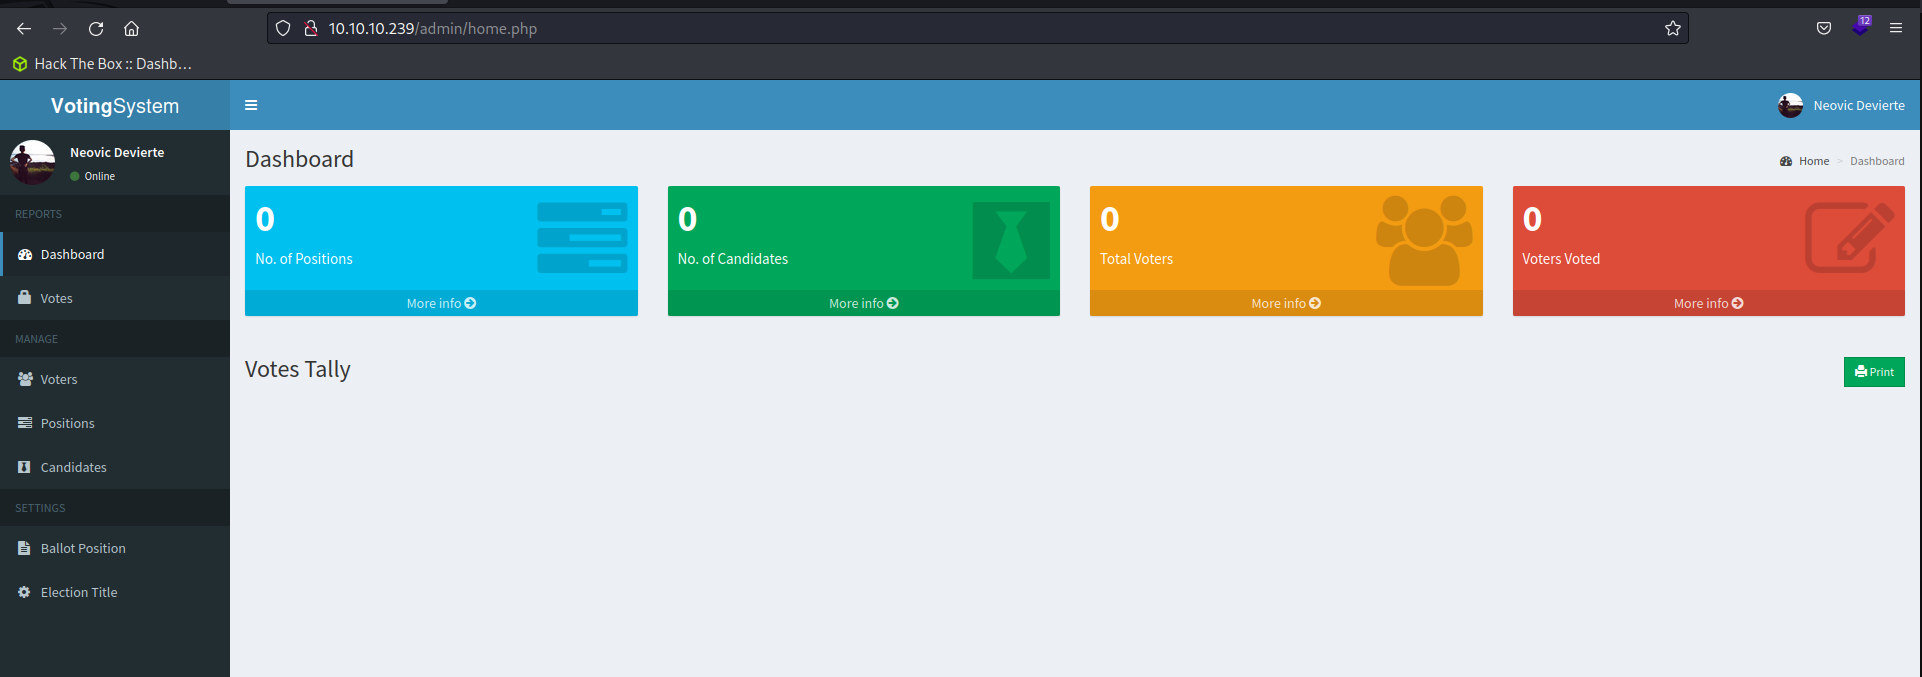Screen dimensions: 1922x677
Task: Open the Election Title settings
Action: coord(115,592)
